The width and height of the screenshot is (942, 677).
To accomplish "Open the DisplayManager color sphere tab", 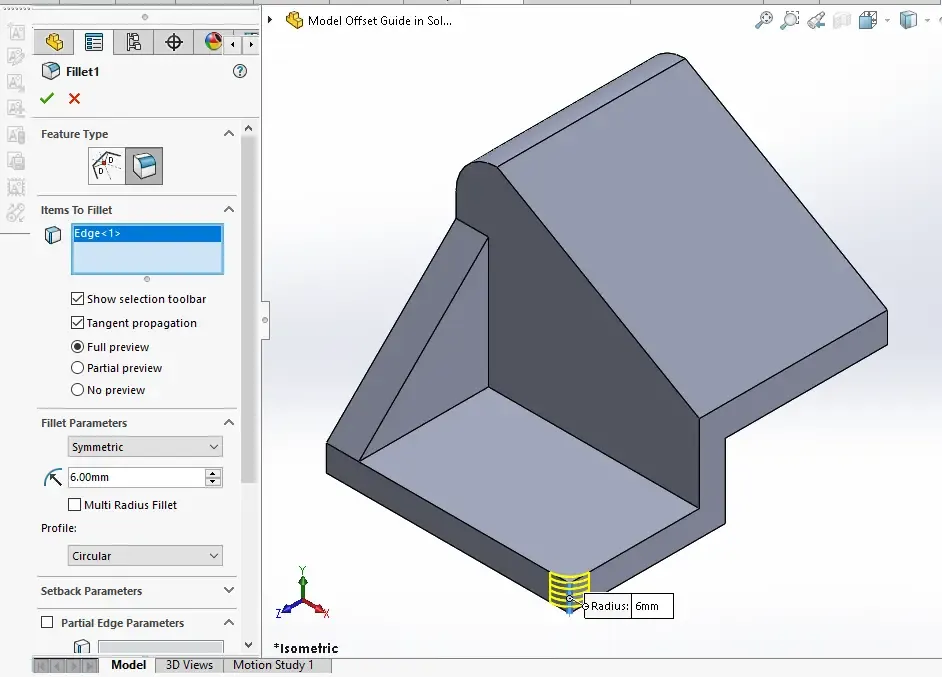I will coord(212,42).
